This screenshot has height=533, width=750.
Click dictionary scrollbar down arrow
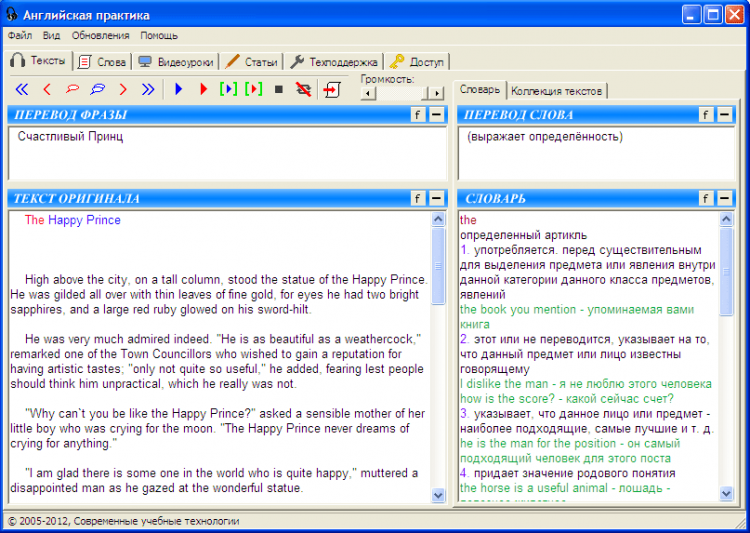pos(726,493)
